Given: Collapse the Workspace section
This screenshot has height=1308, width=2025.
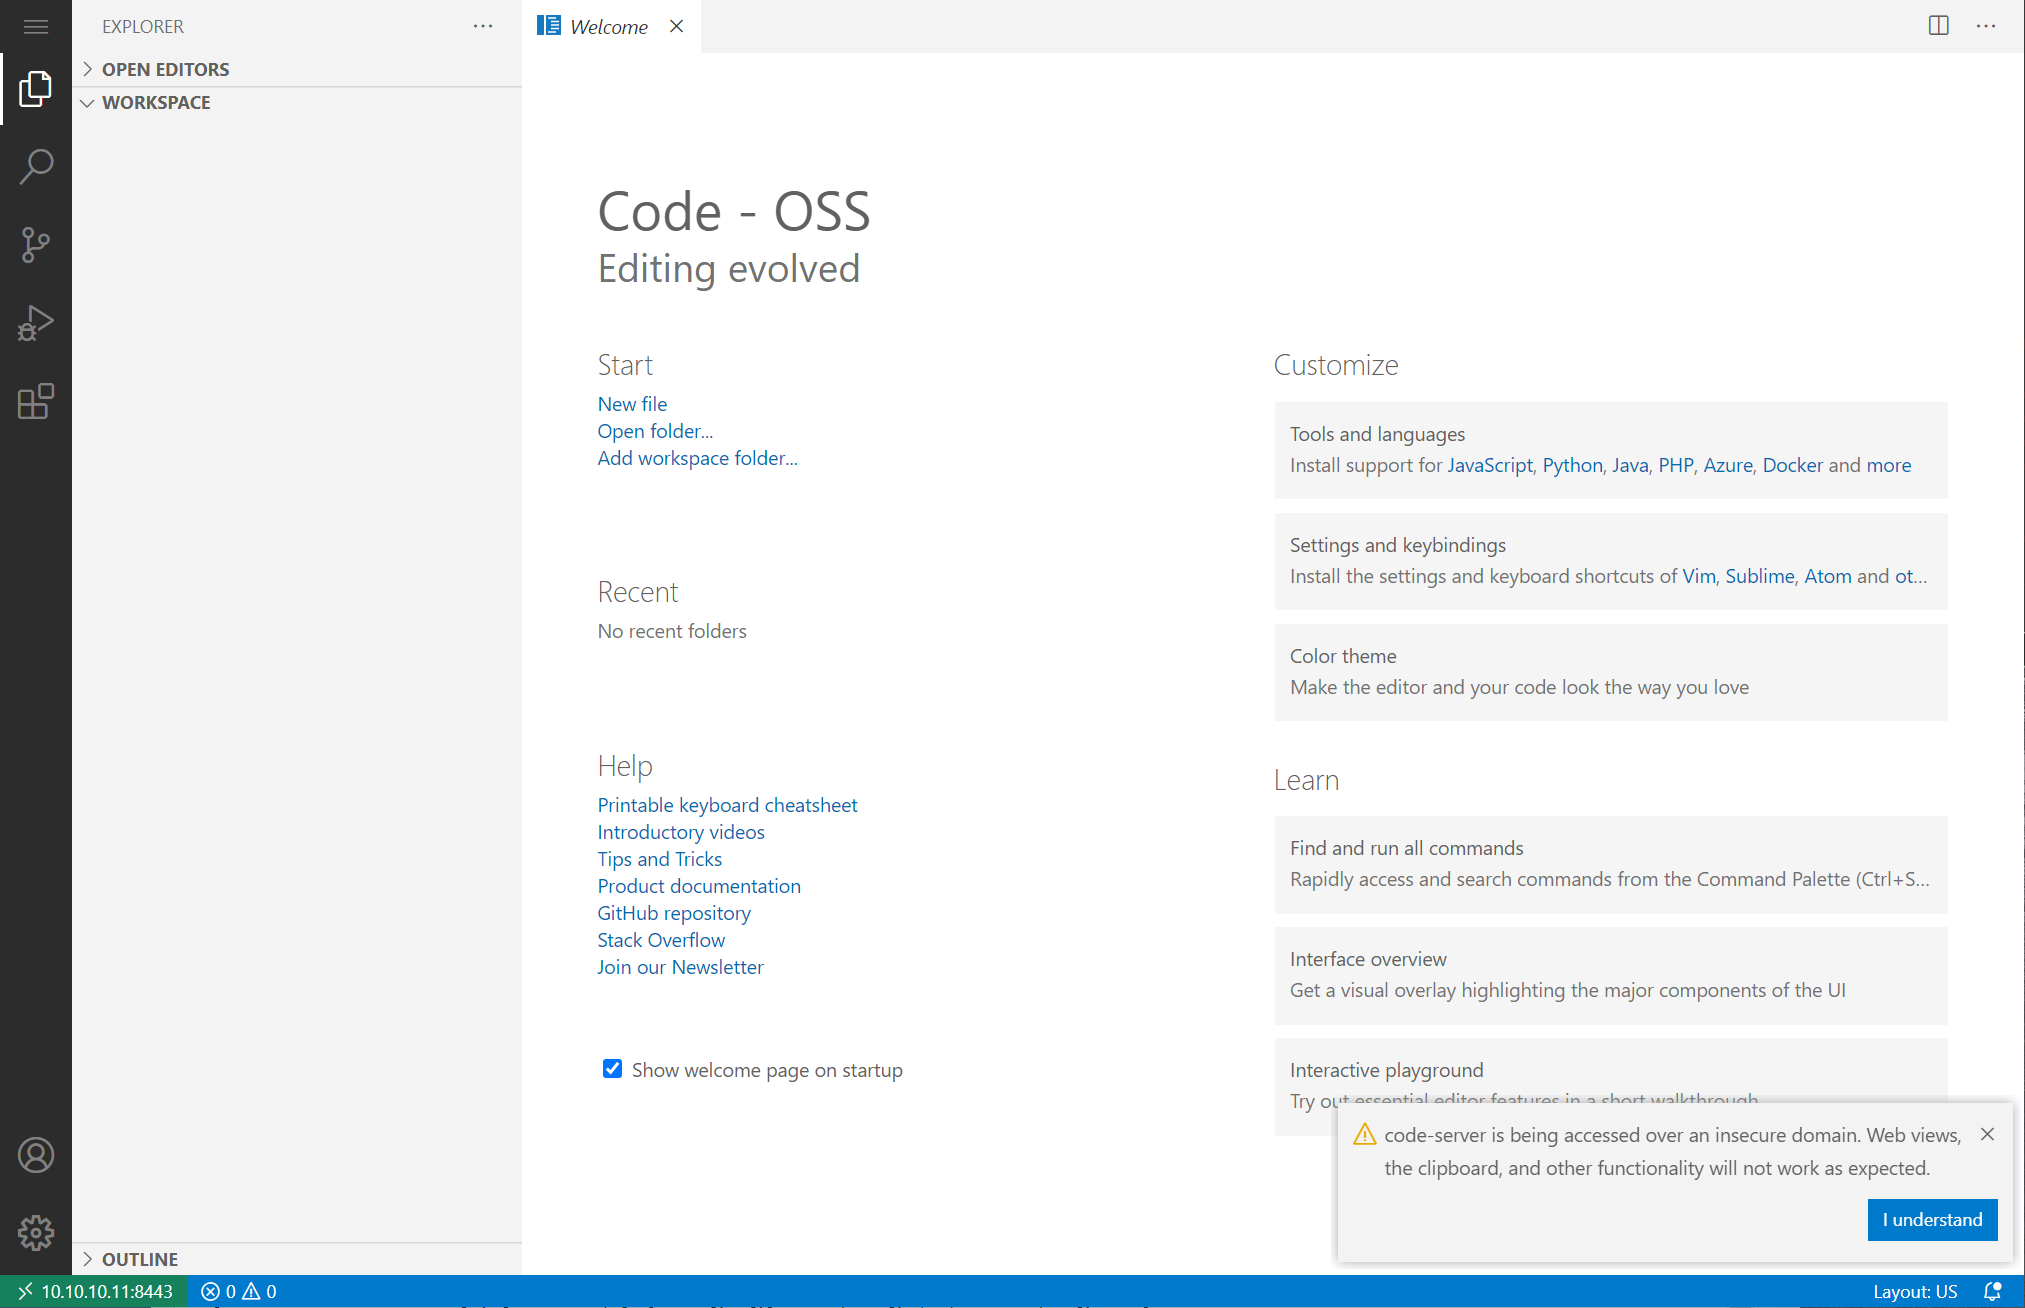Looking at the screenshot, I should pyautogui.click(x=155, y=102).
